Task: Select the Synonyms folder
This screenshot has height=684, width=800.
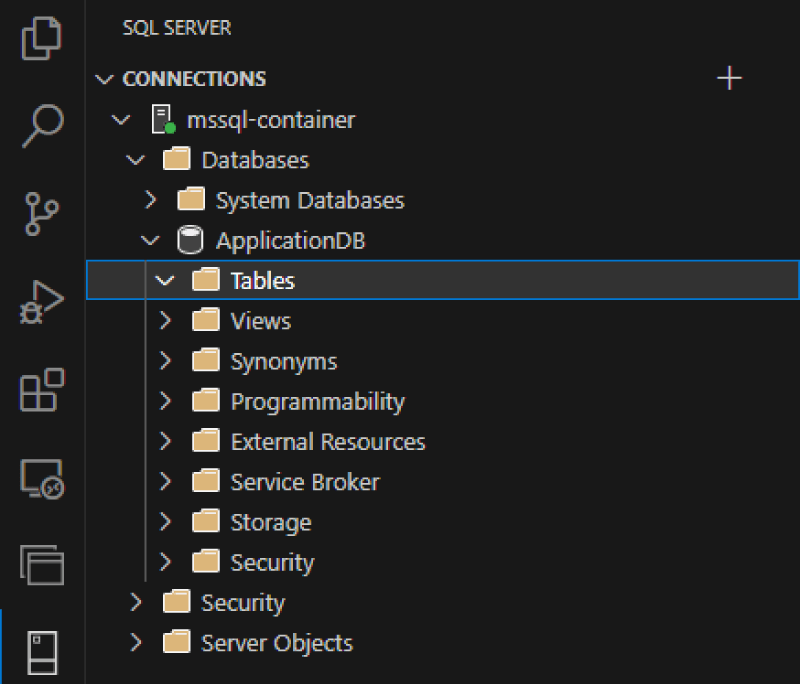Action: tap(284, 362)
